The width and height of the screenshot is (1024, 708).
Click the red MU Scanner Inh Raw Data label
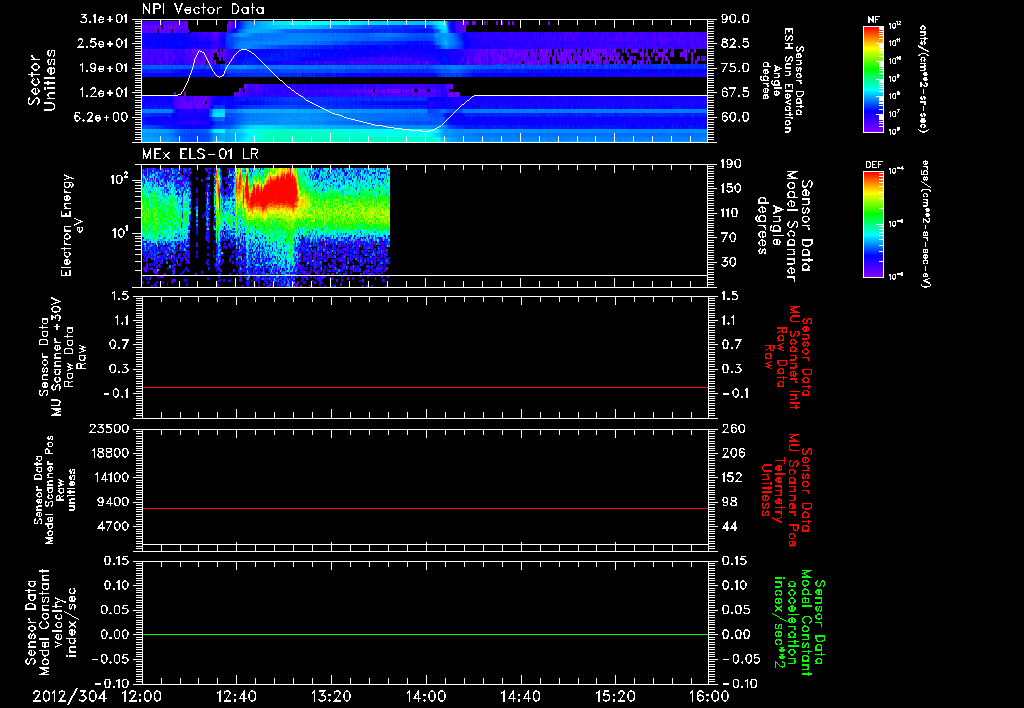[790, 358]
